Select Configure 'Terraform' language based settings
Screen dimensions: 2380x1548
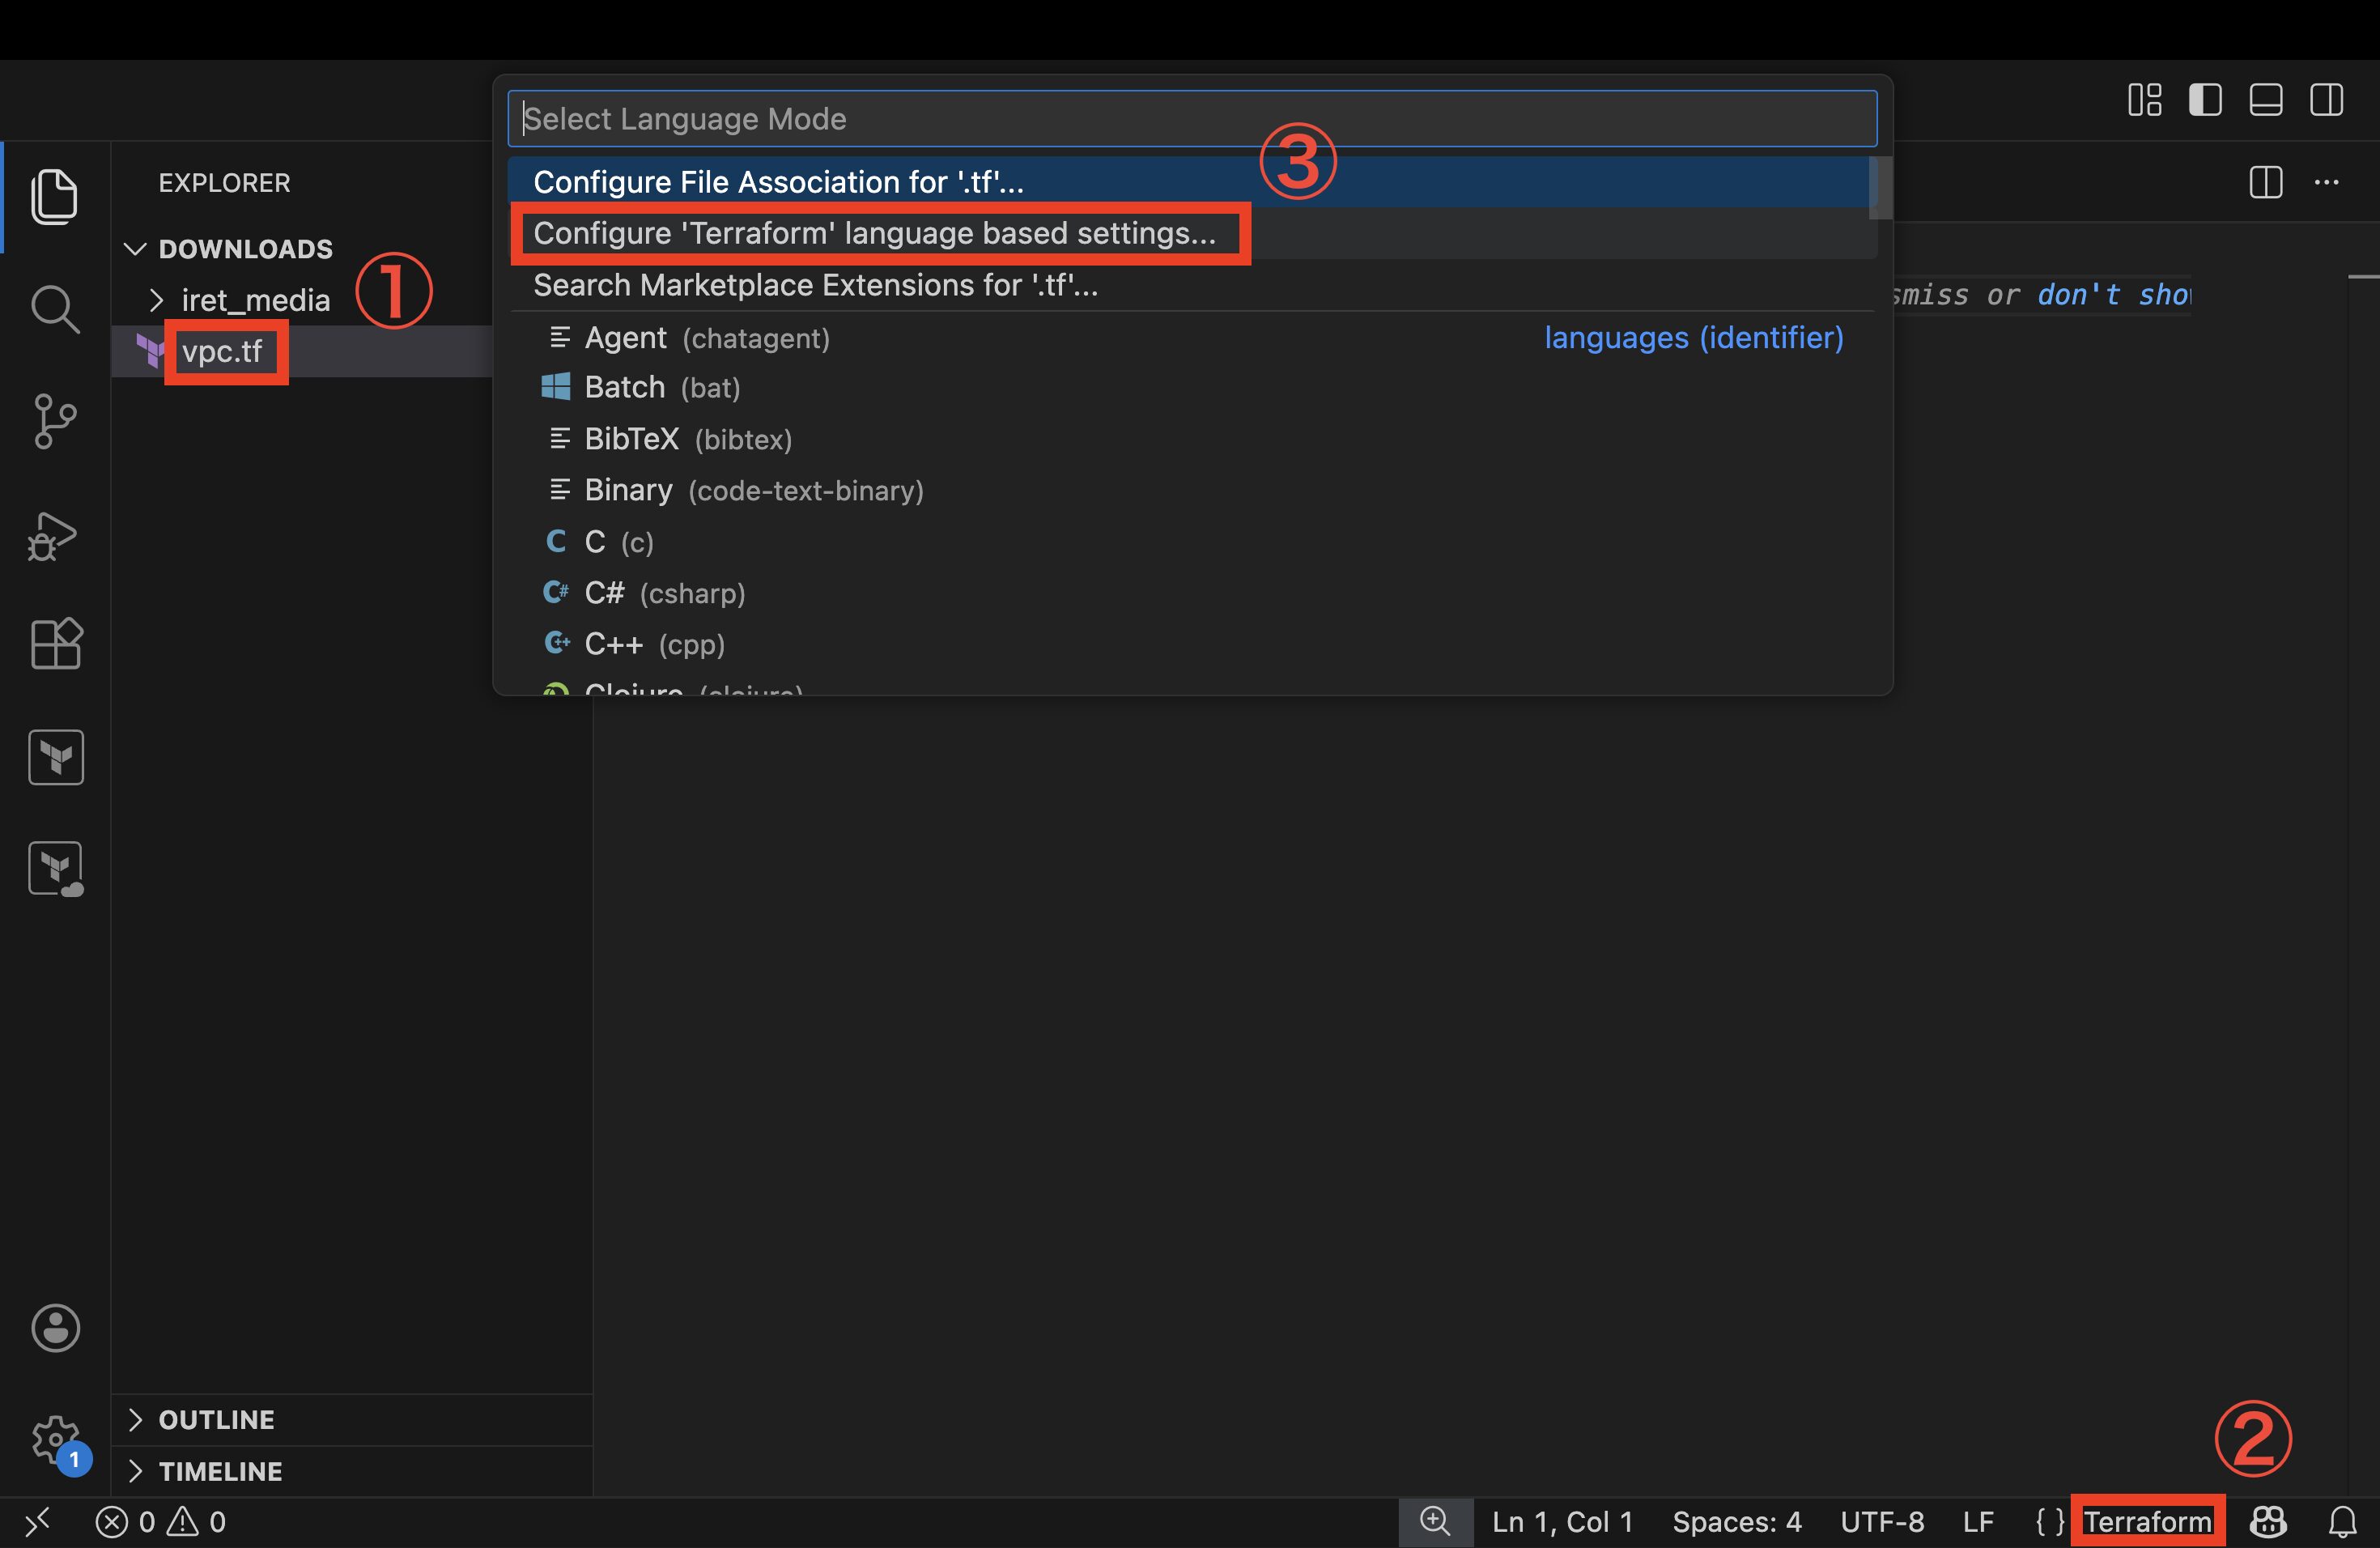point(874,233)
